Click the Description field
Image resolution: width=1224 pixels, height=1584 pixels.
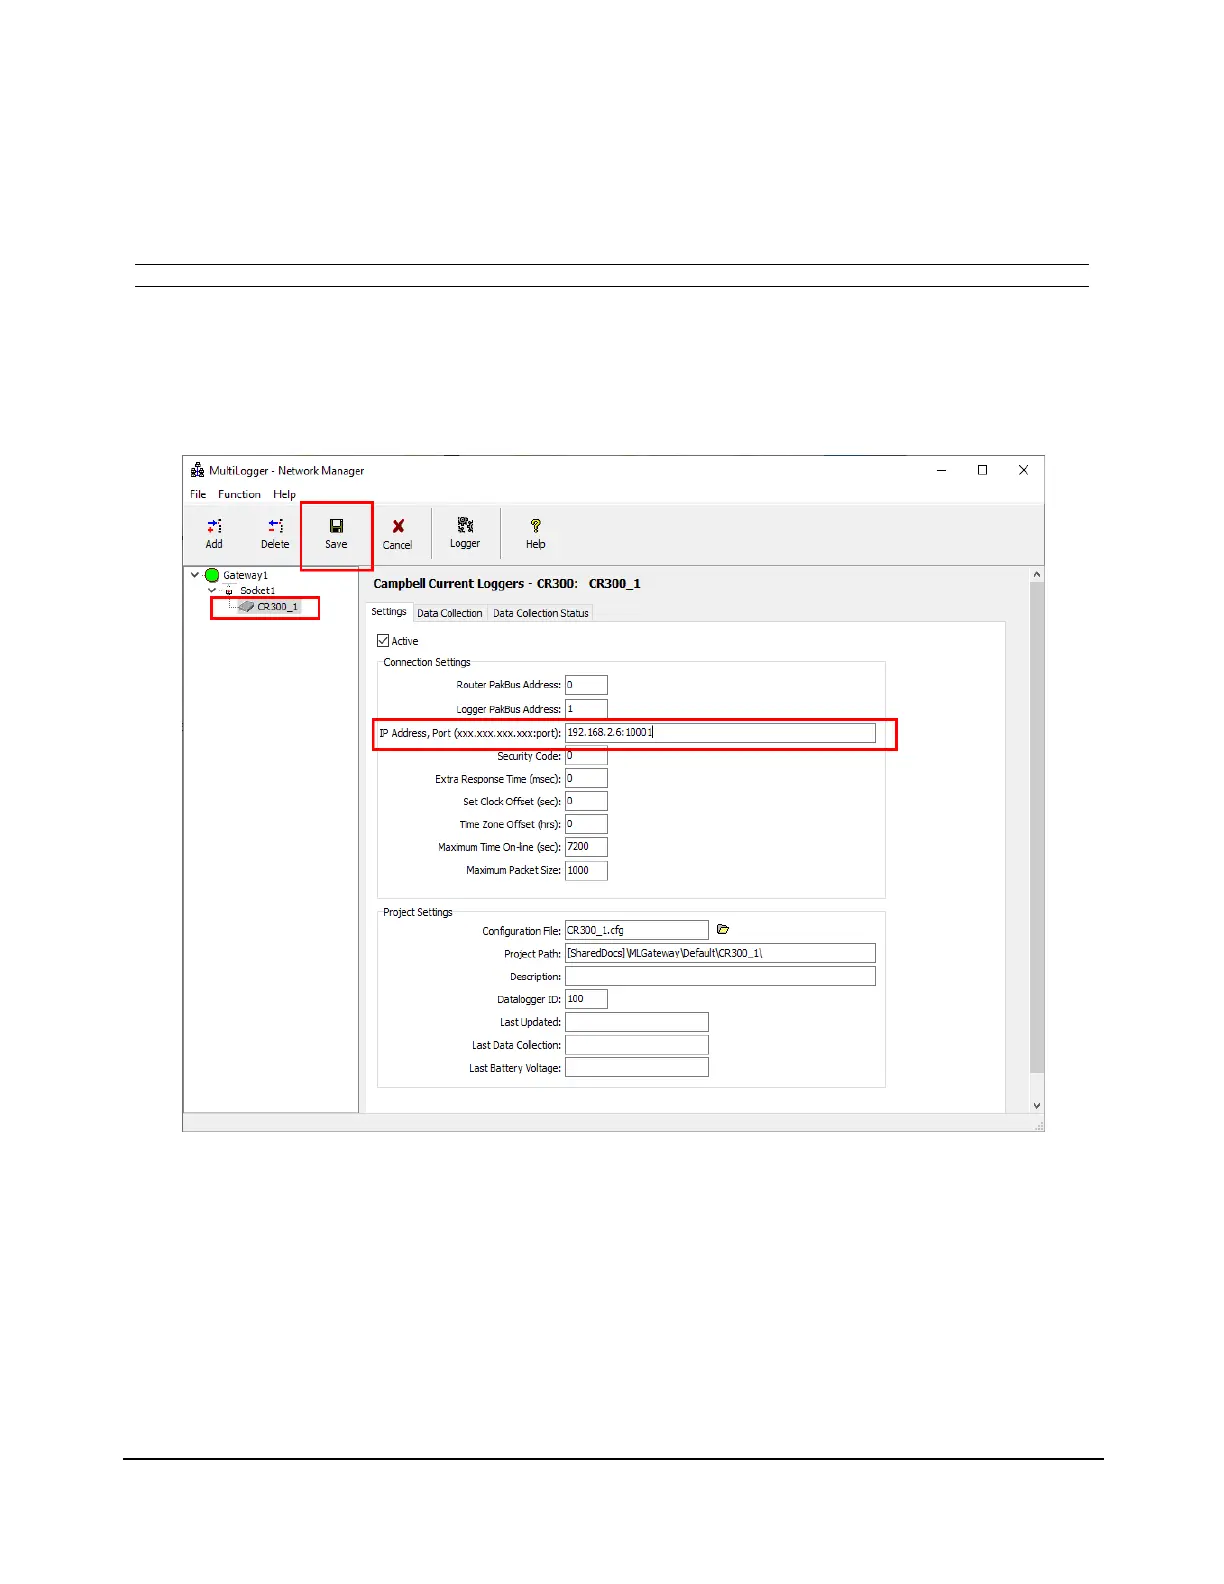tap(720, 976)
